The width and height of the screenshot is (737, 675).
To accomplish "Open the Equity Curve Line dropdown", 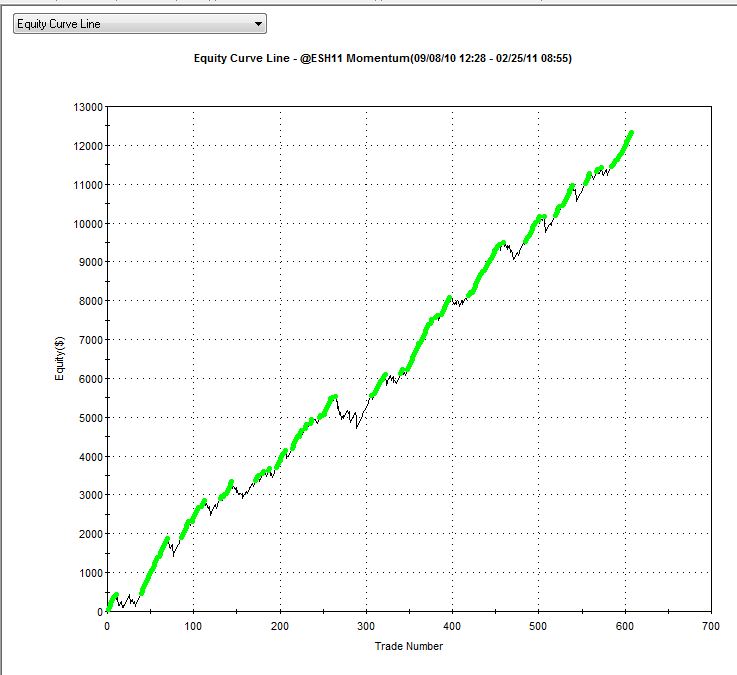I will (x=140, y=24).
